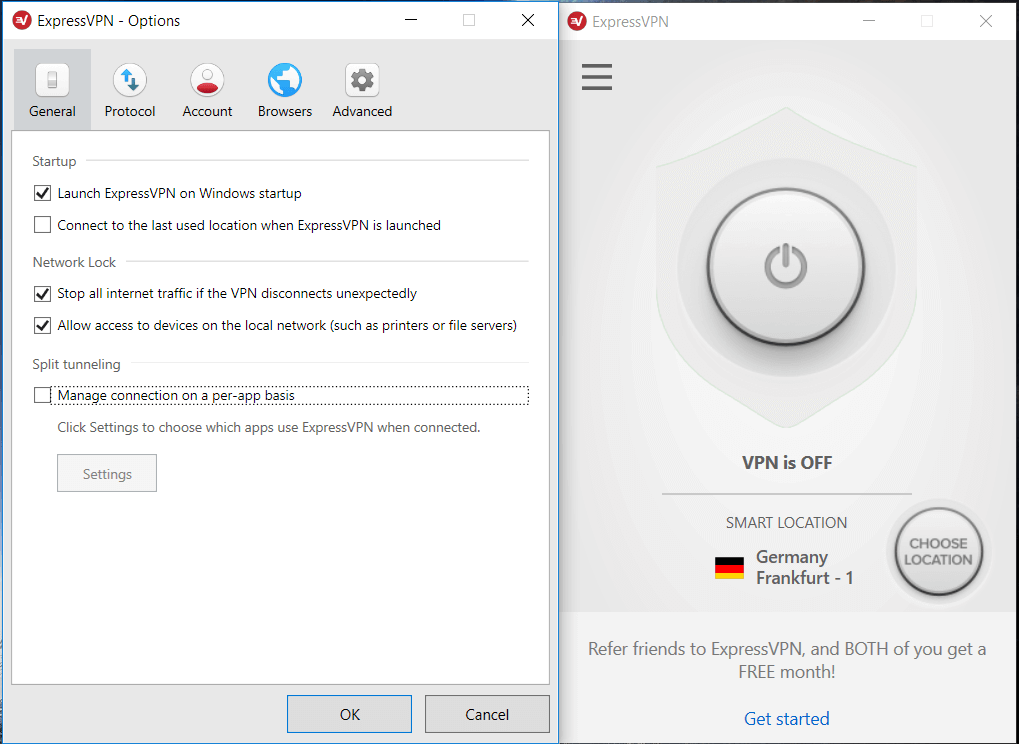Enable Connect to the last used location

point(42,225)
